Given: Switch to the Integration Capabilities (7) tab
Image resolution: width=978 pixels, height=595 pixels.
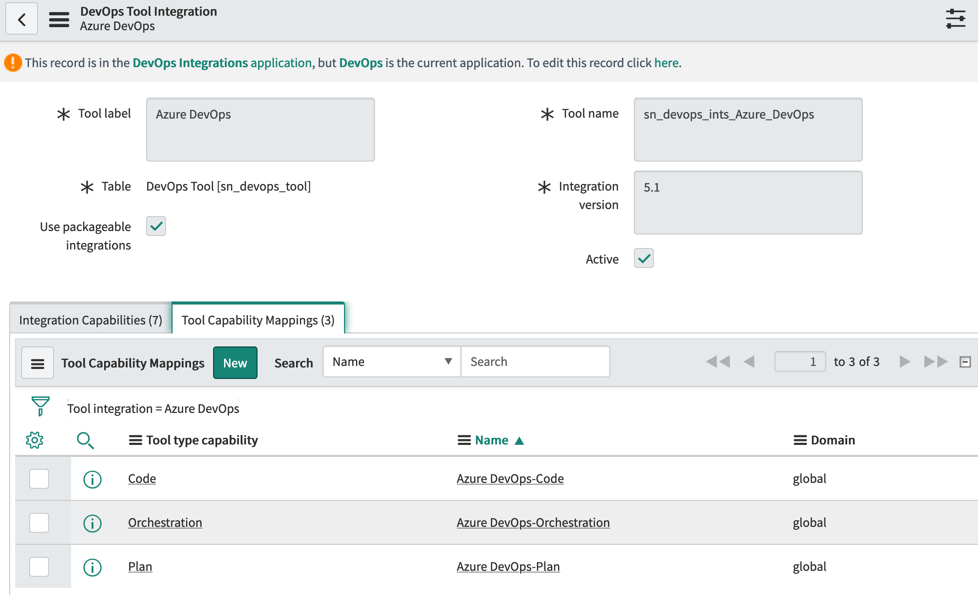Looking at the screenshot, I should pyautogui.click(x=90, y=320).
